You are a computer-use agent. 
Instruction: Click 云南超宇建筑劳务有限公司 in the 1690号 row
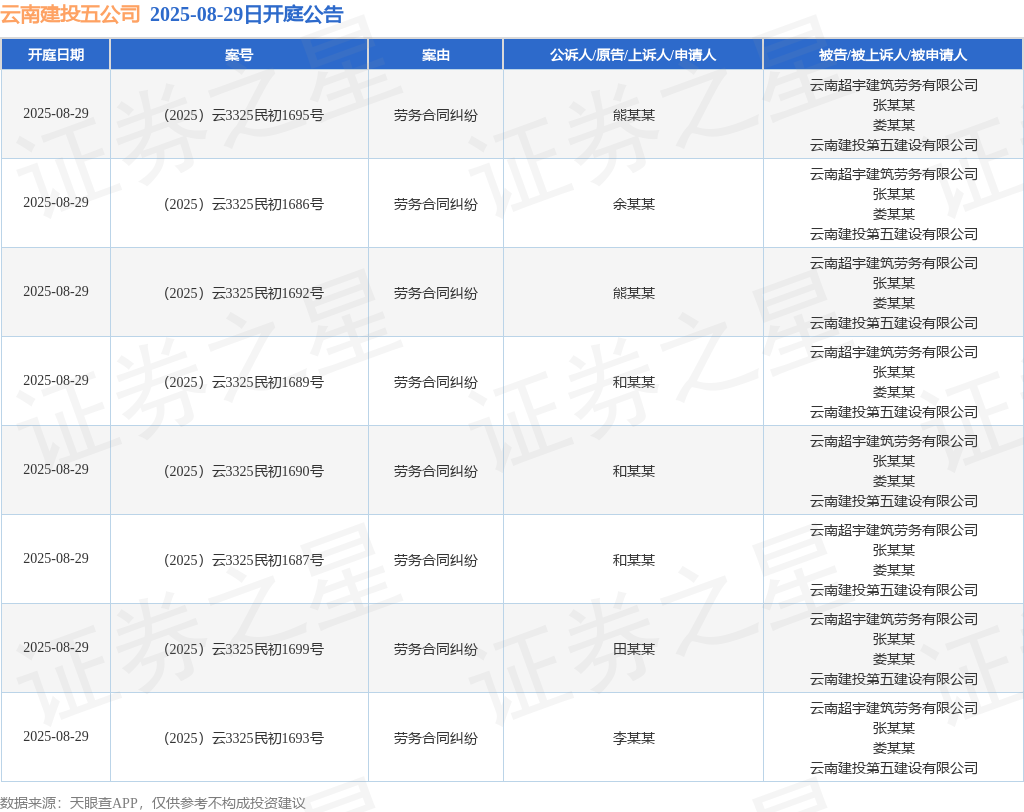(x=893, y=441)
